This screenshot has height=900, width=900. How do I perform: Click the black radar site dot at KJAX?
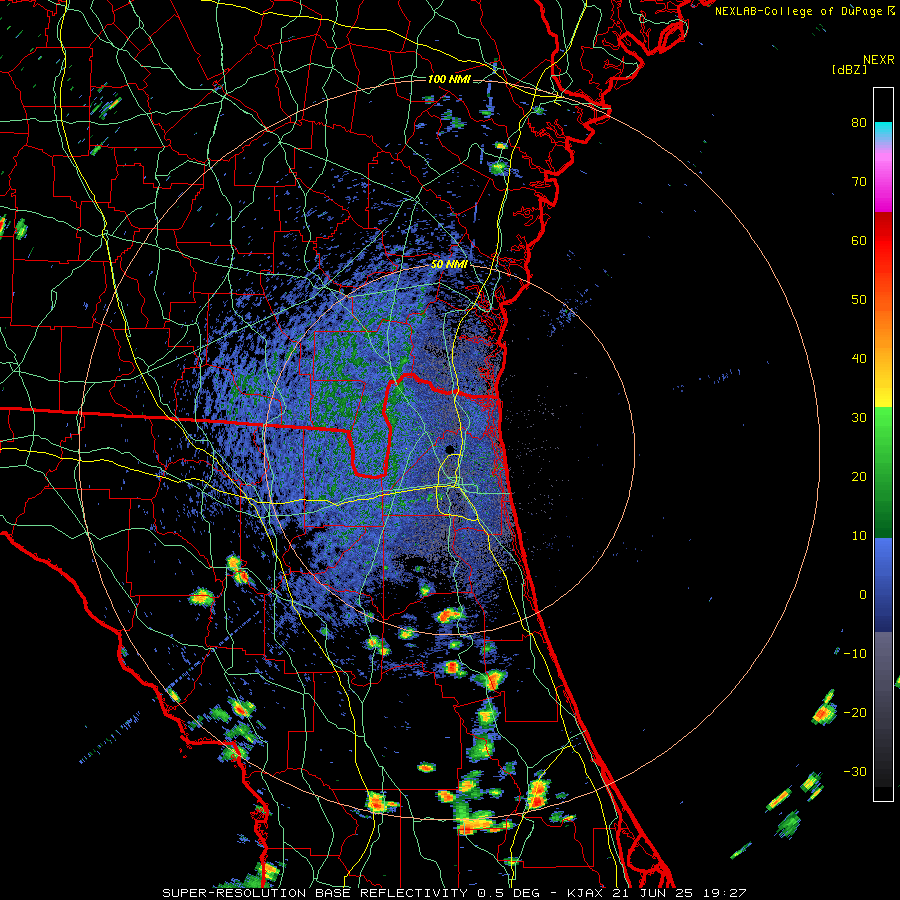tap(450, 449)
